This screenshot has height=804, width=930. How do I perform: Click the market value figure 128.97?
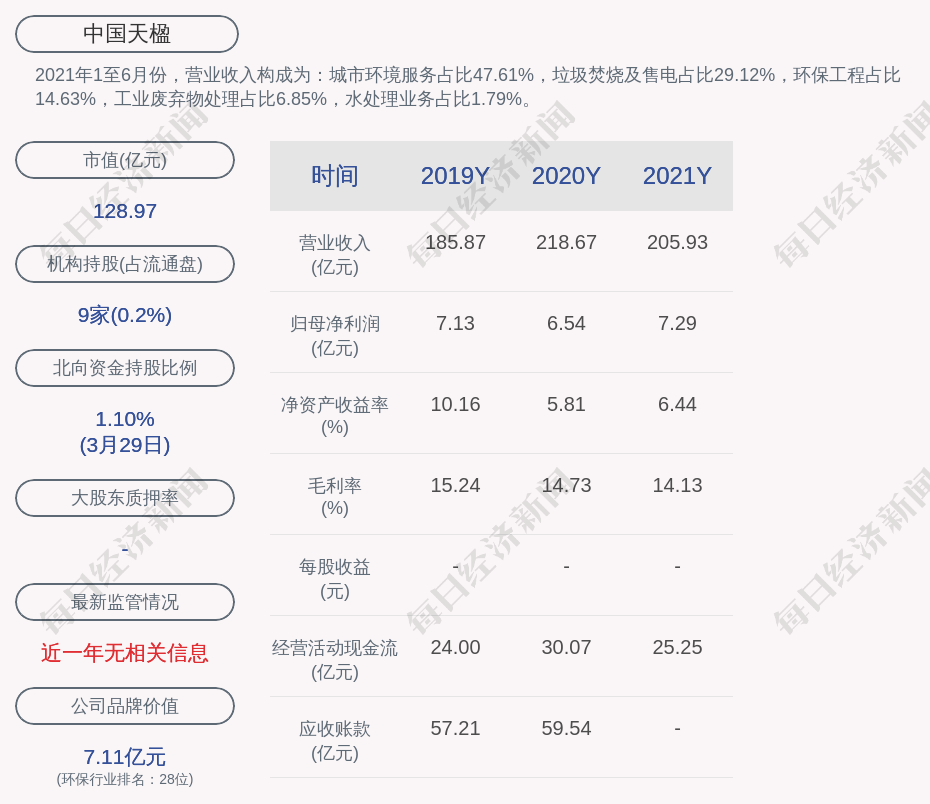pos(125,211)
